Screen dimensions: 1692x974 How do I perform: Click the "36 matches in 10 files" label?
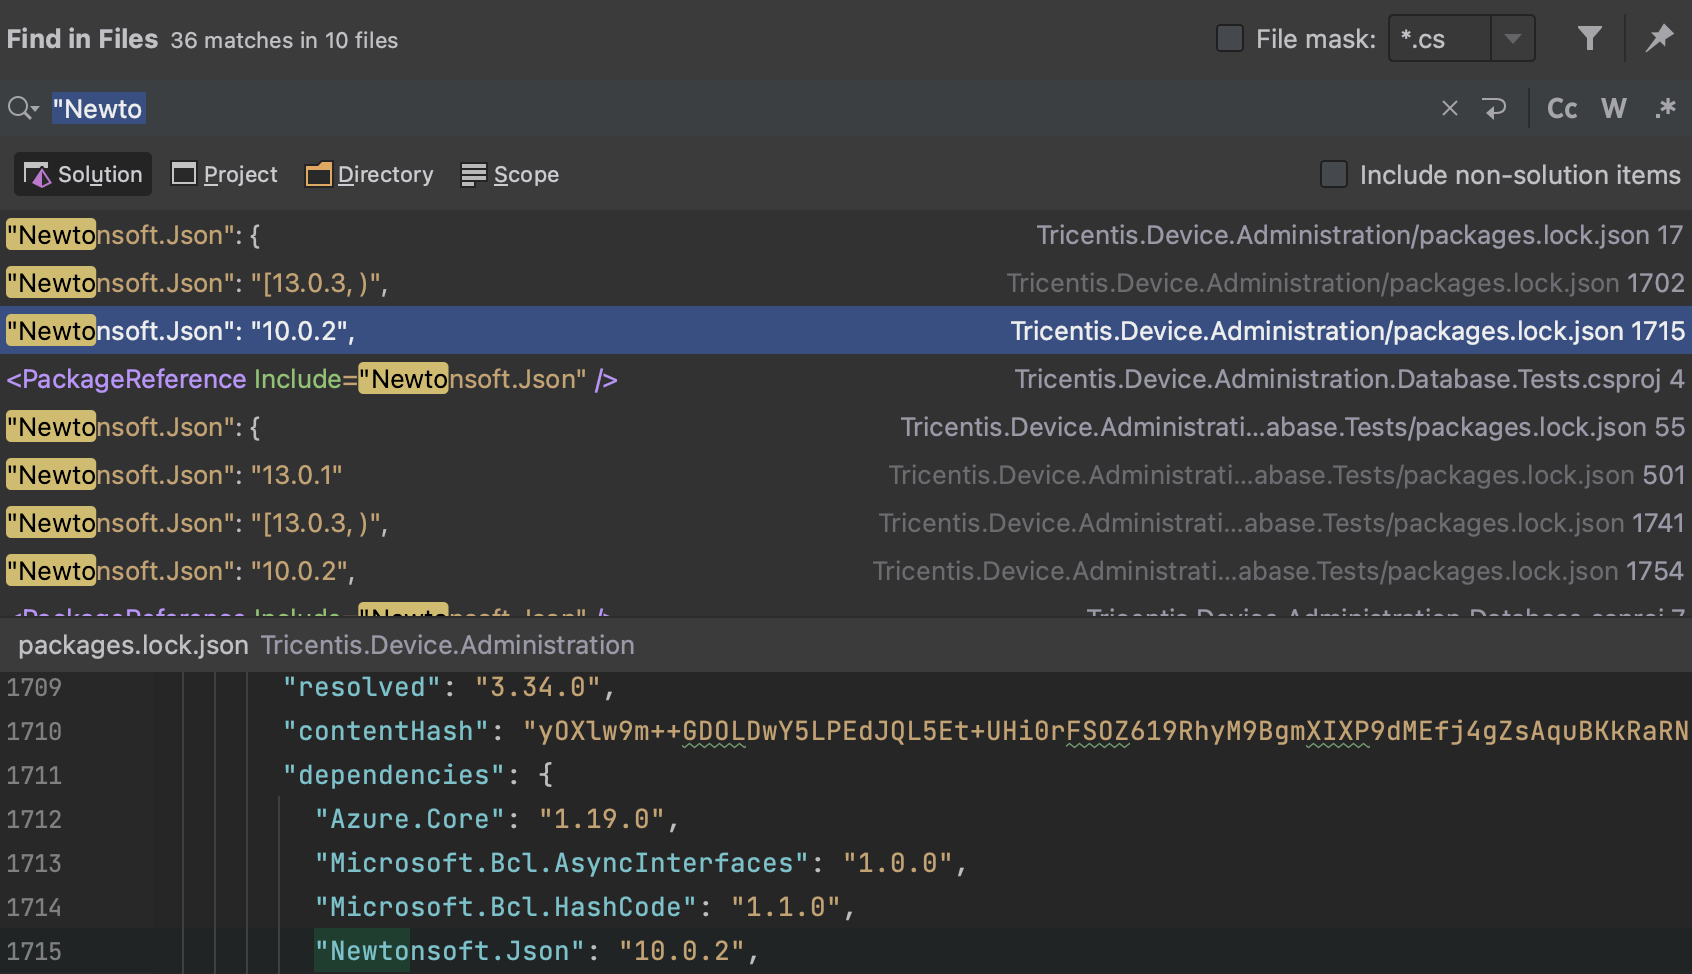[284, 40]
